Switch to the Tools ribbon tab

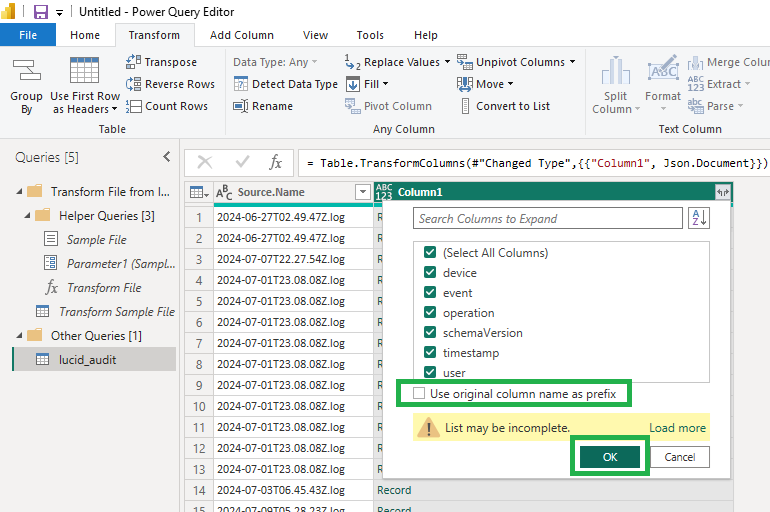(x=370, y=35)
